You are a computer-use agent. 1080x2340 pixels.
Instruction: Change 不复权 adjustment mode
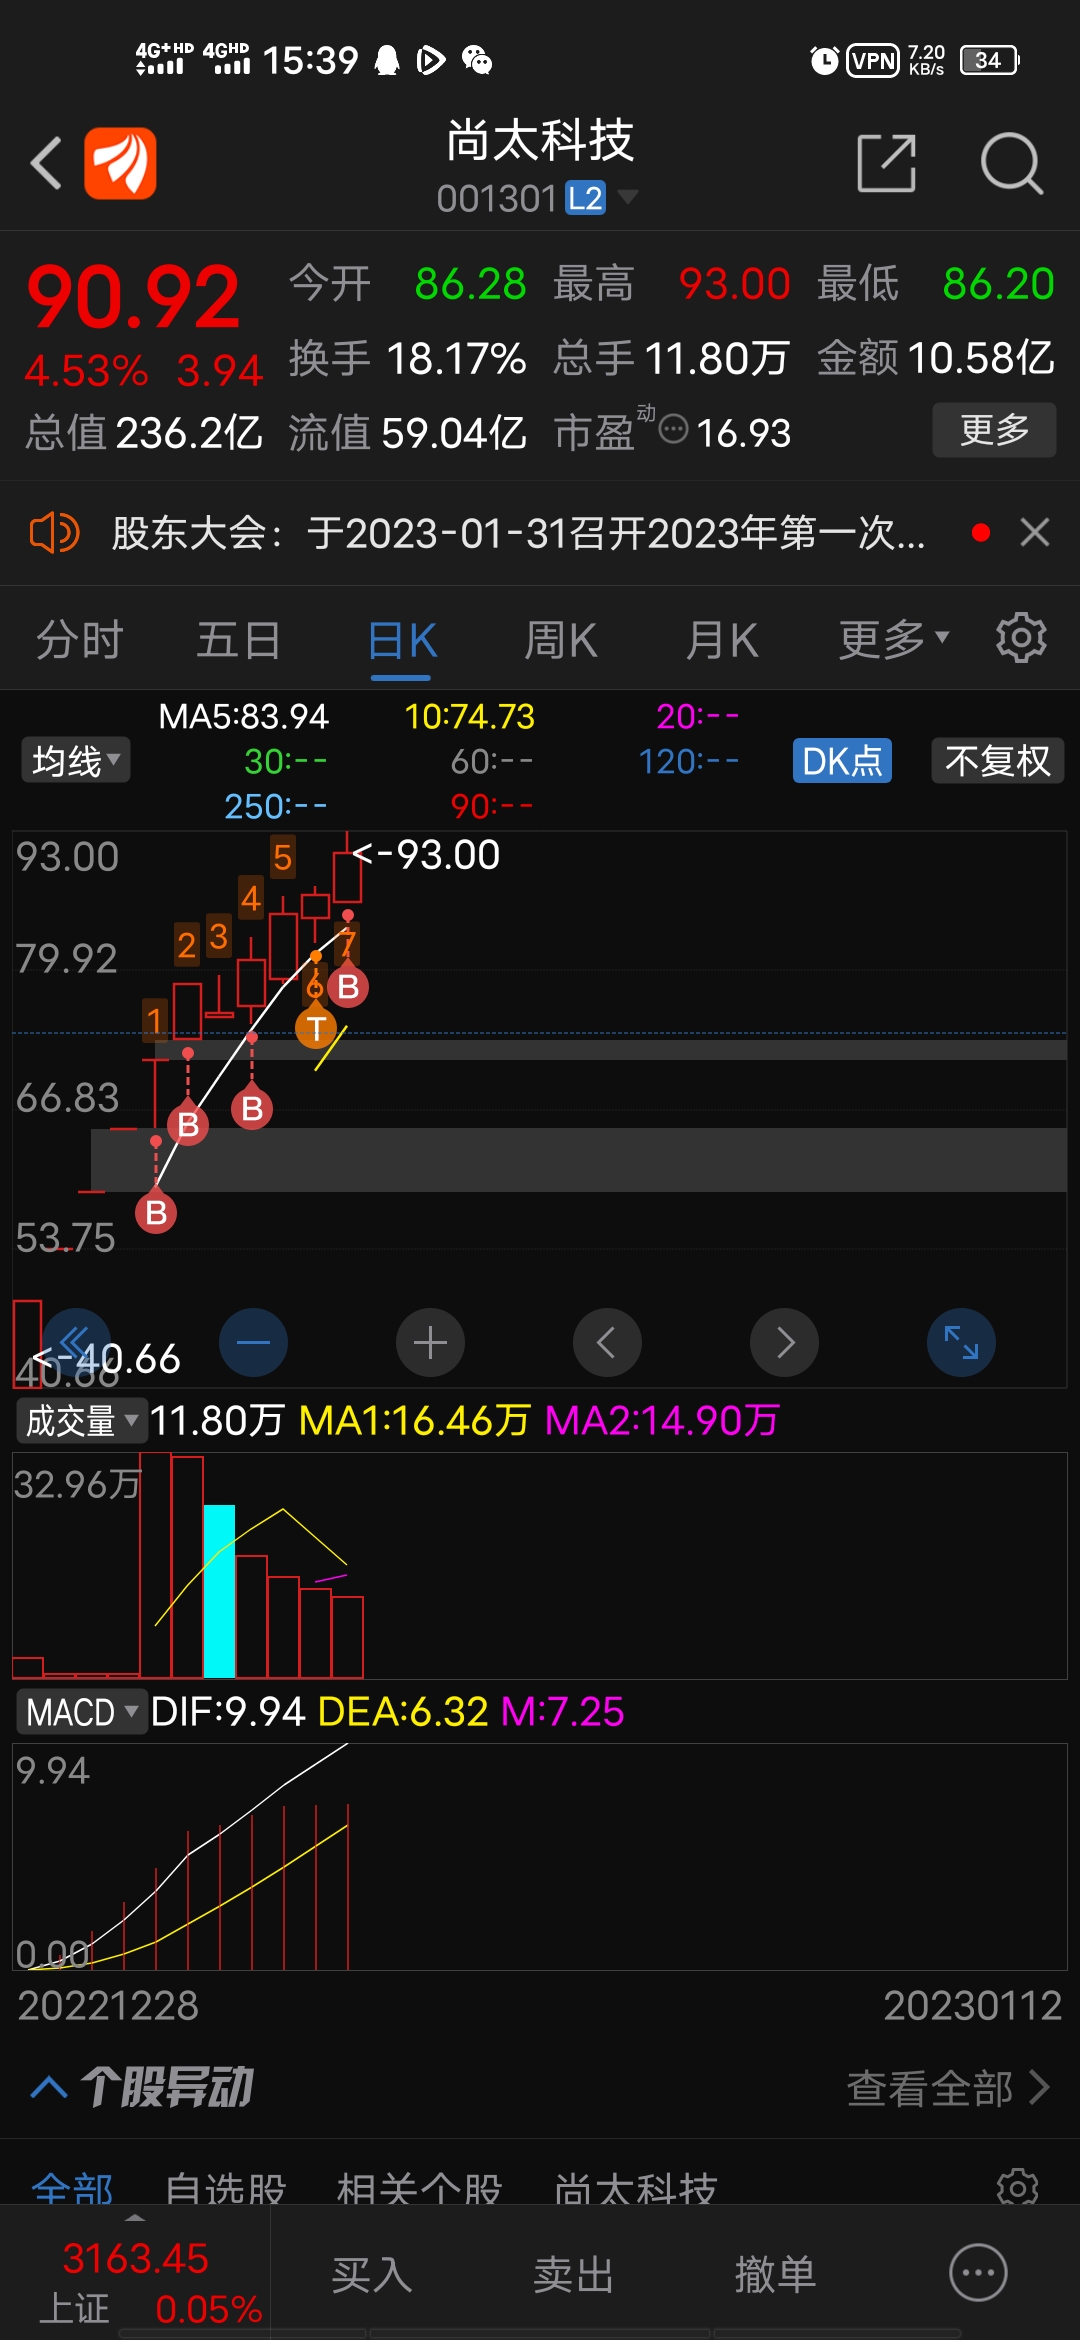[x=997, y=761]
